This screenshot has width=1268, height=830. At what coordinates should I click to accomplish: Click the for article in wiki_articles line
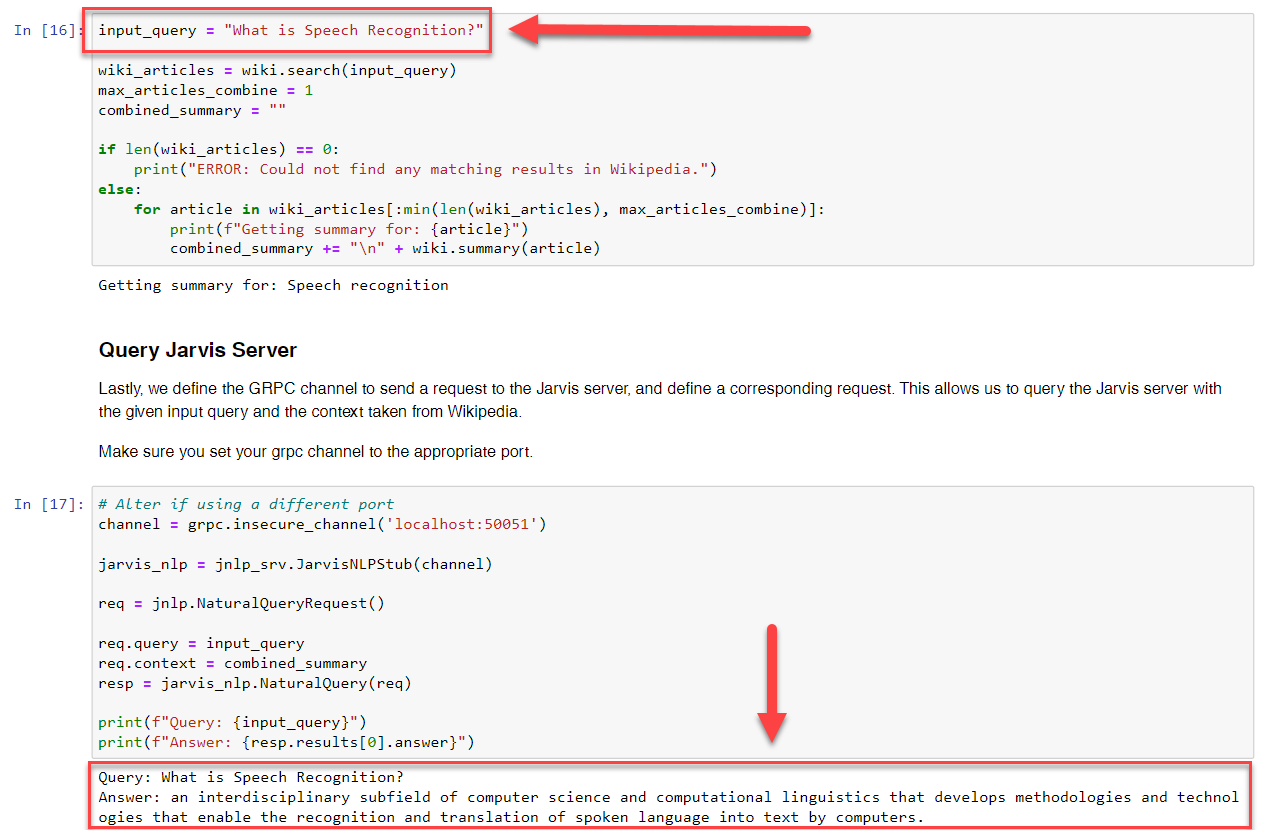[479, 209]
